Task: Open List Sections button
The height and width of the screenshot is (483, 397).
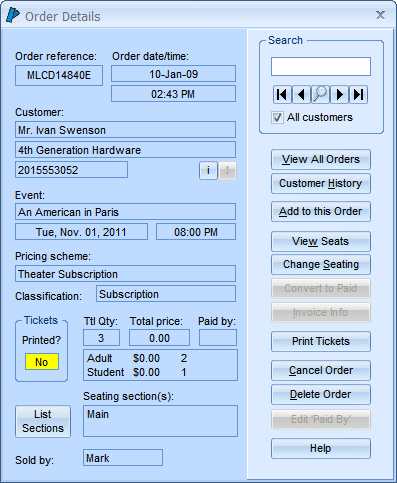Action: (43, 421)
